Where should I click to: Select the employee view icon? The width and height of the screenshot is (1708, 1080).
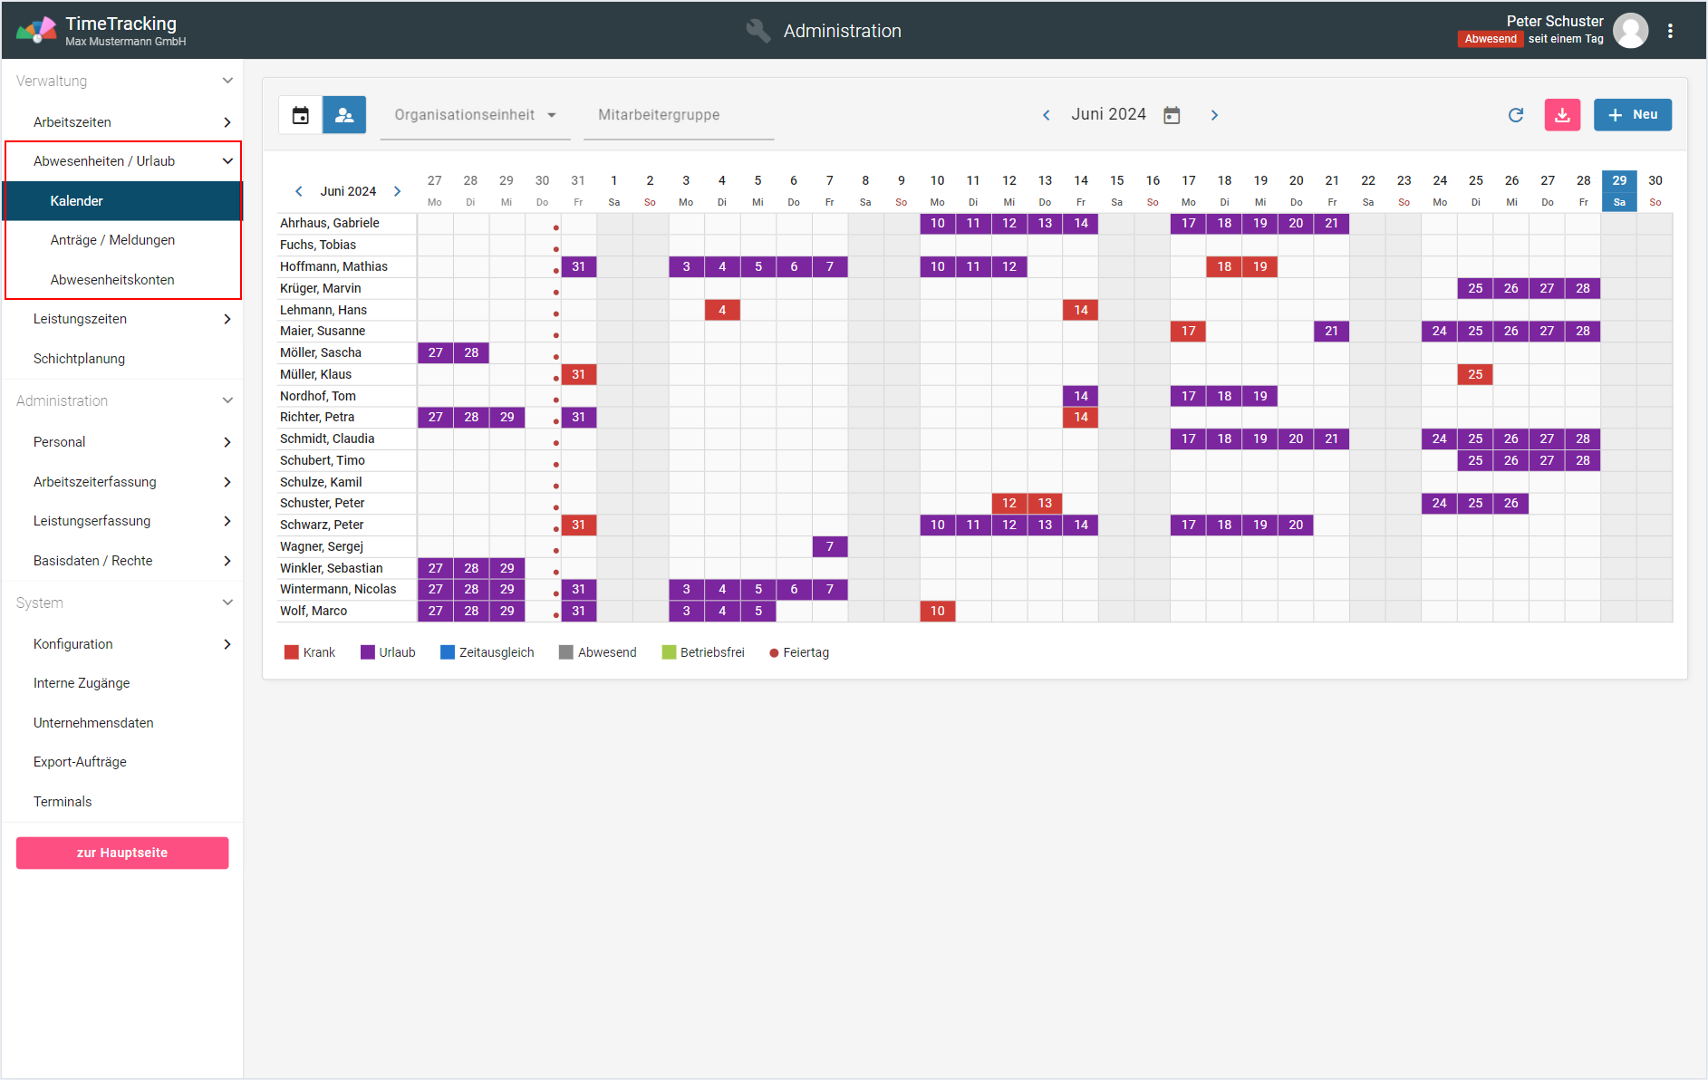344,115
